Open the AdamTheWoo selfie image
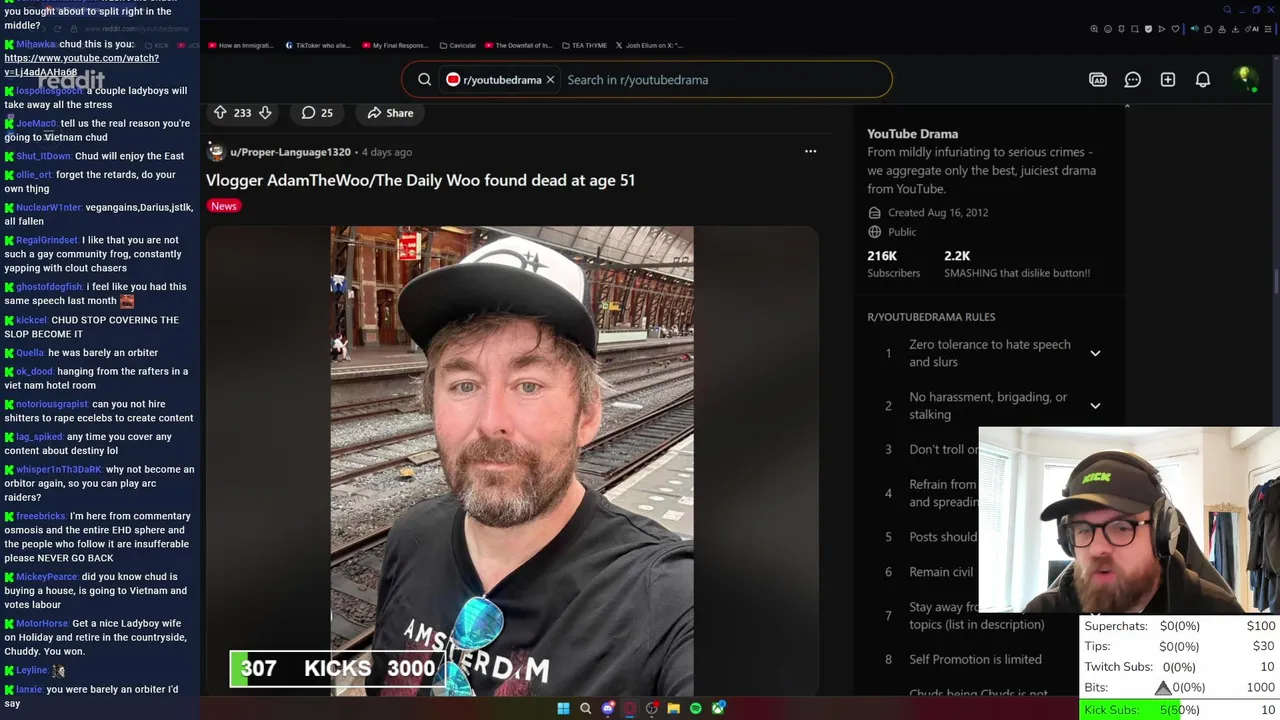Image resolution: width=1280 pixels, height=720 pixels. tap(512, 460)
